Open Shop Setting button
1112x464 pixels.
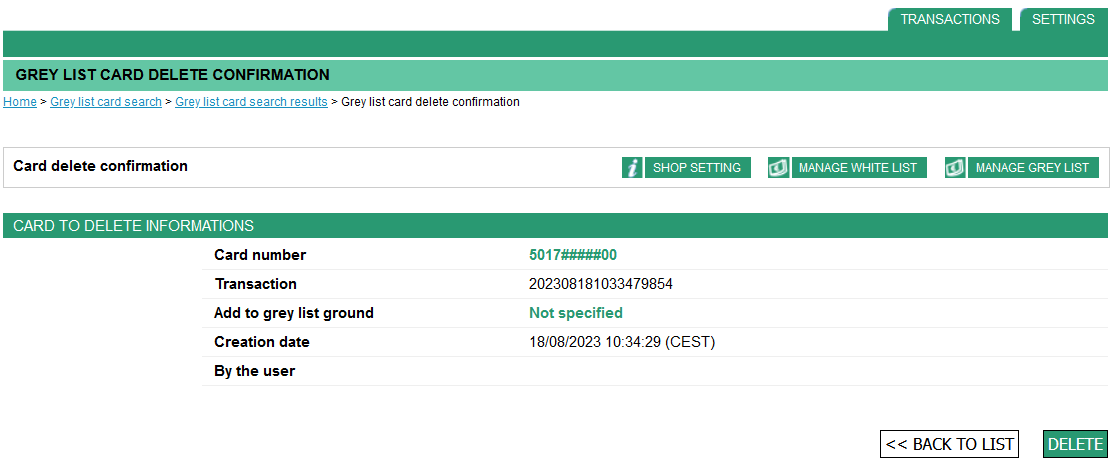click(697, 168)
